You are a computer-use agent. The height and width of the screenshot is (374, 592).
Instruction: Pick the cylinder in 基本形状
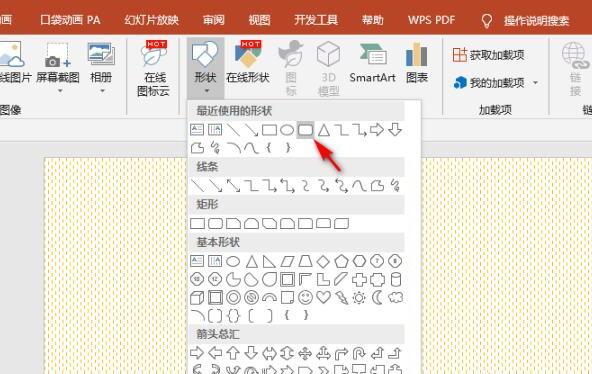[x=395, y=280]
